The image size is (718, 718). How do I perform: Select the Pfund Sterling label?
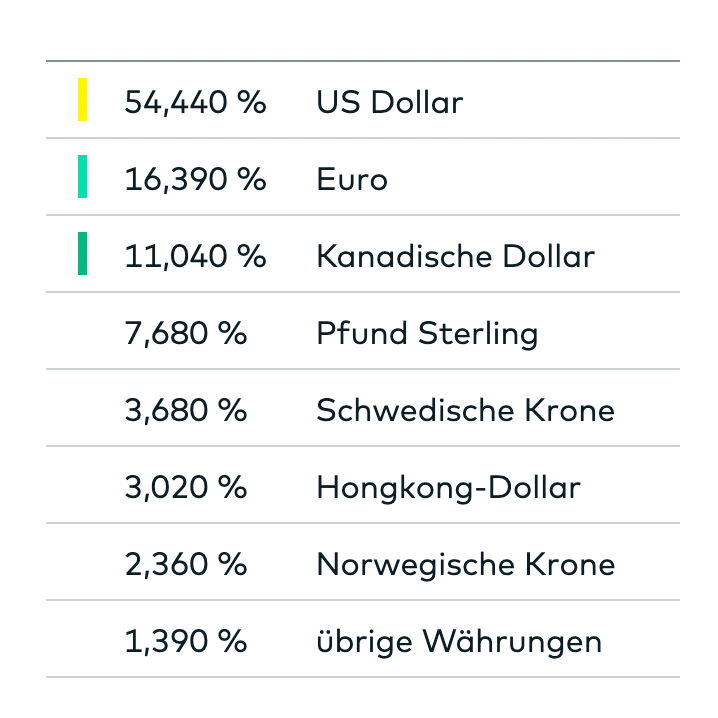[x=427, y=334]
